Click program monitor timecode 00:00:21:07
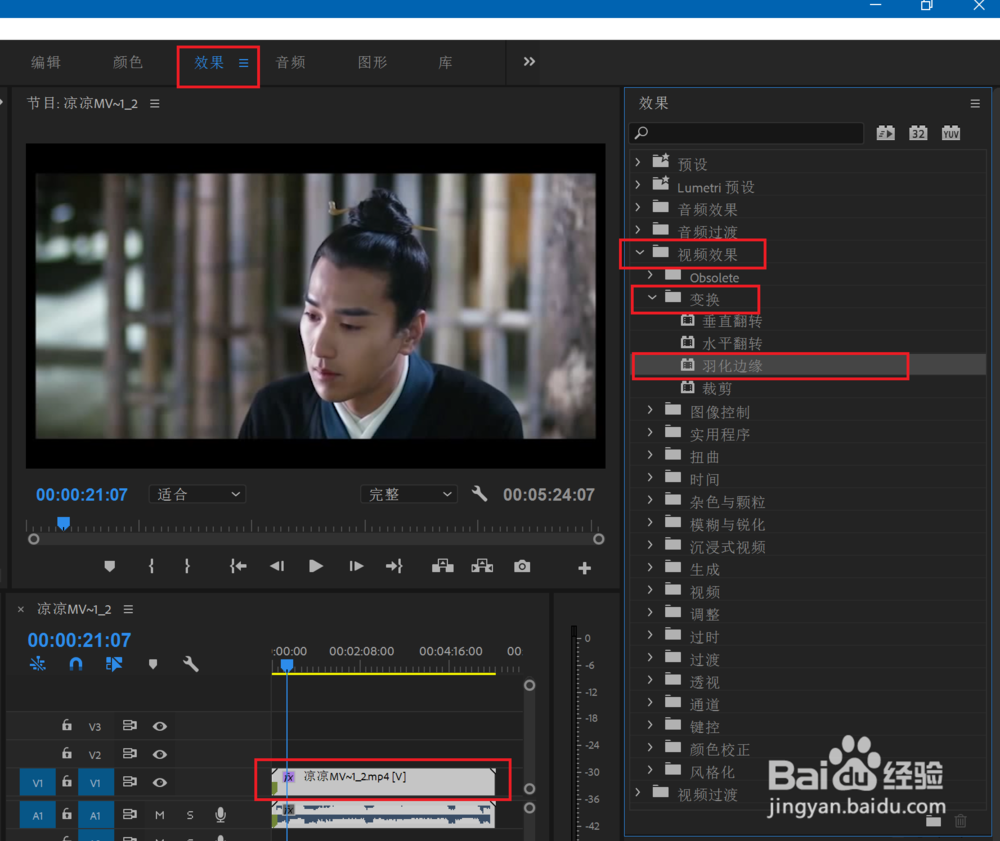 [x=82, y=495]
